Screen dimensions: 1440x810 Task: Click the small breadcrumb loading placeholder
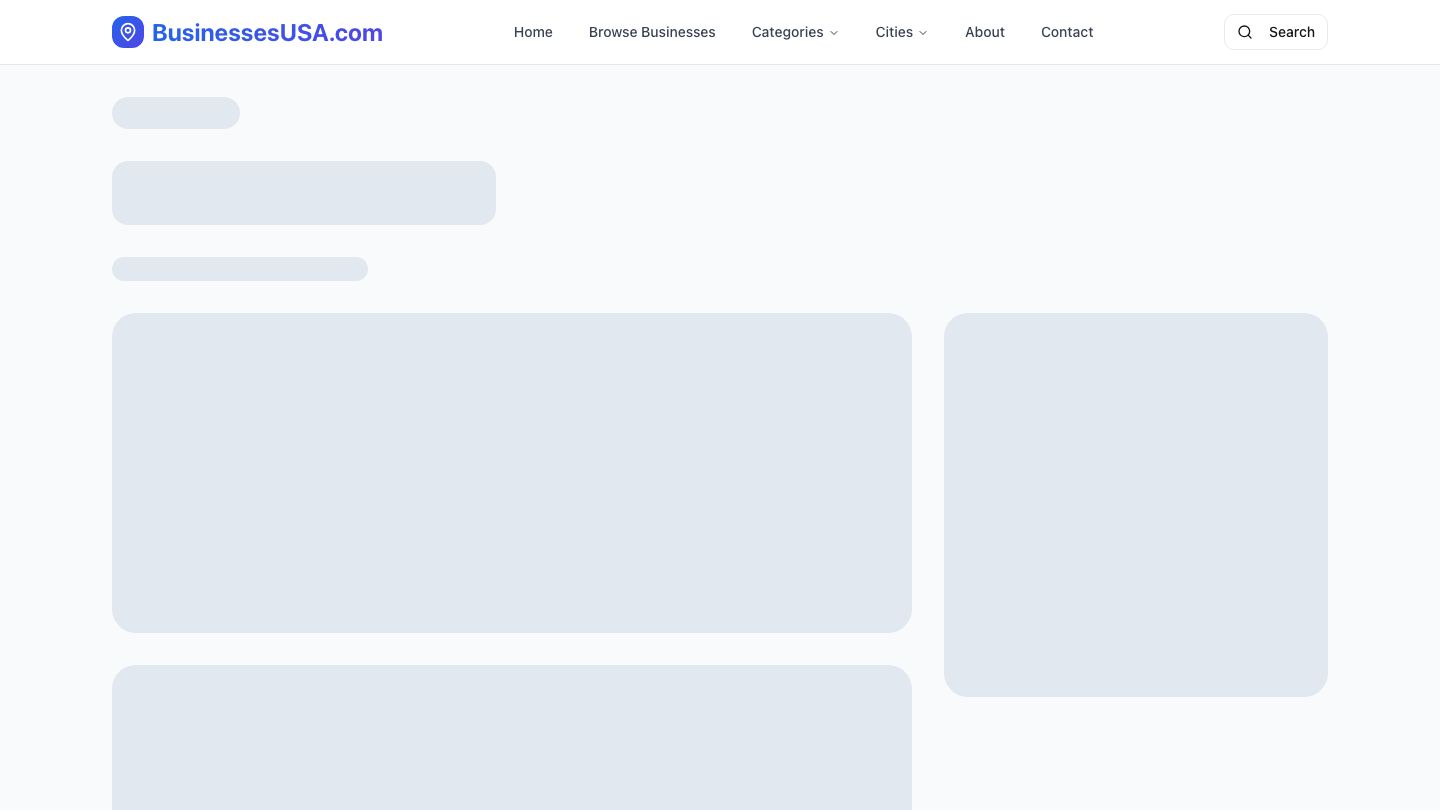[x=176, y=113]
